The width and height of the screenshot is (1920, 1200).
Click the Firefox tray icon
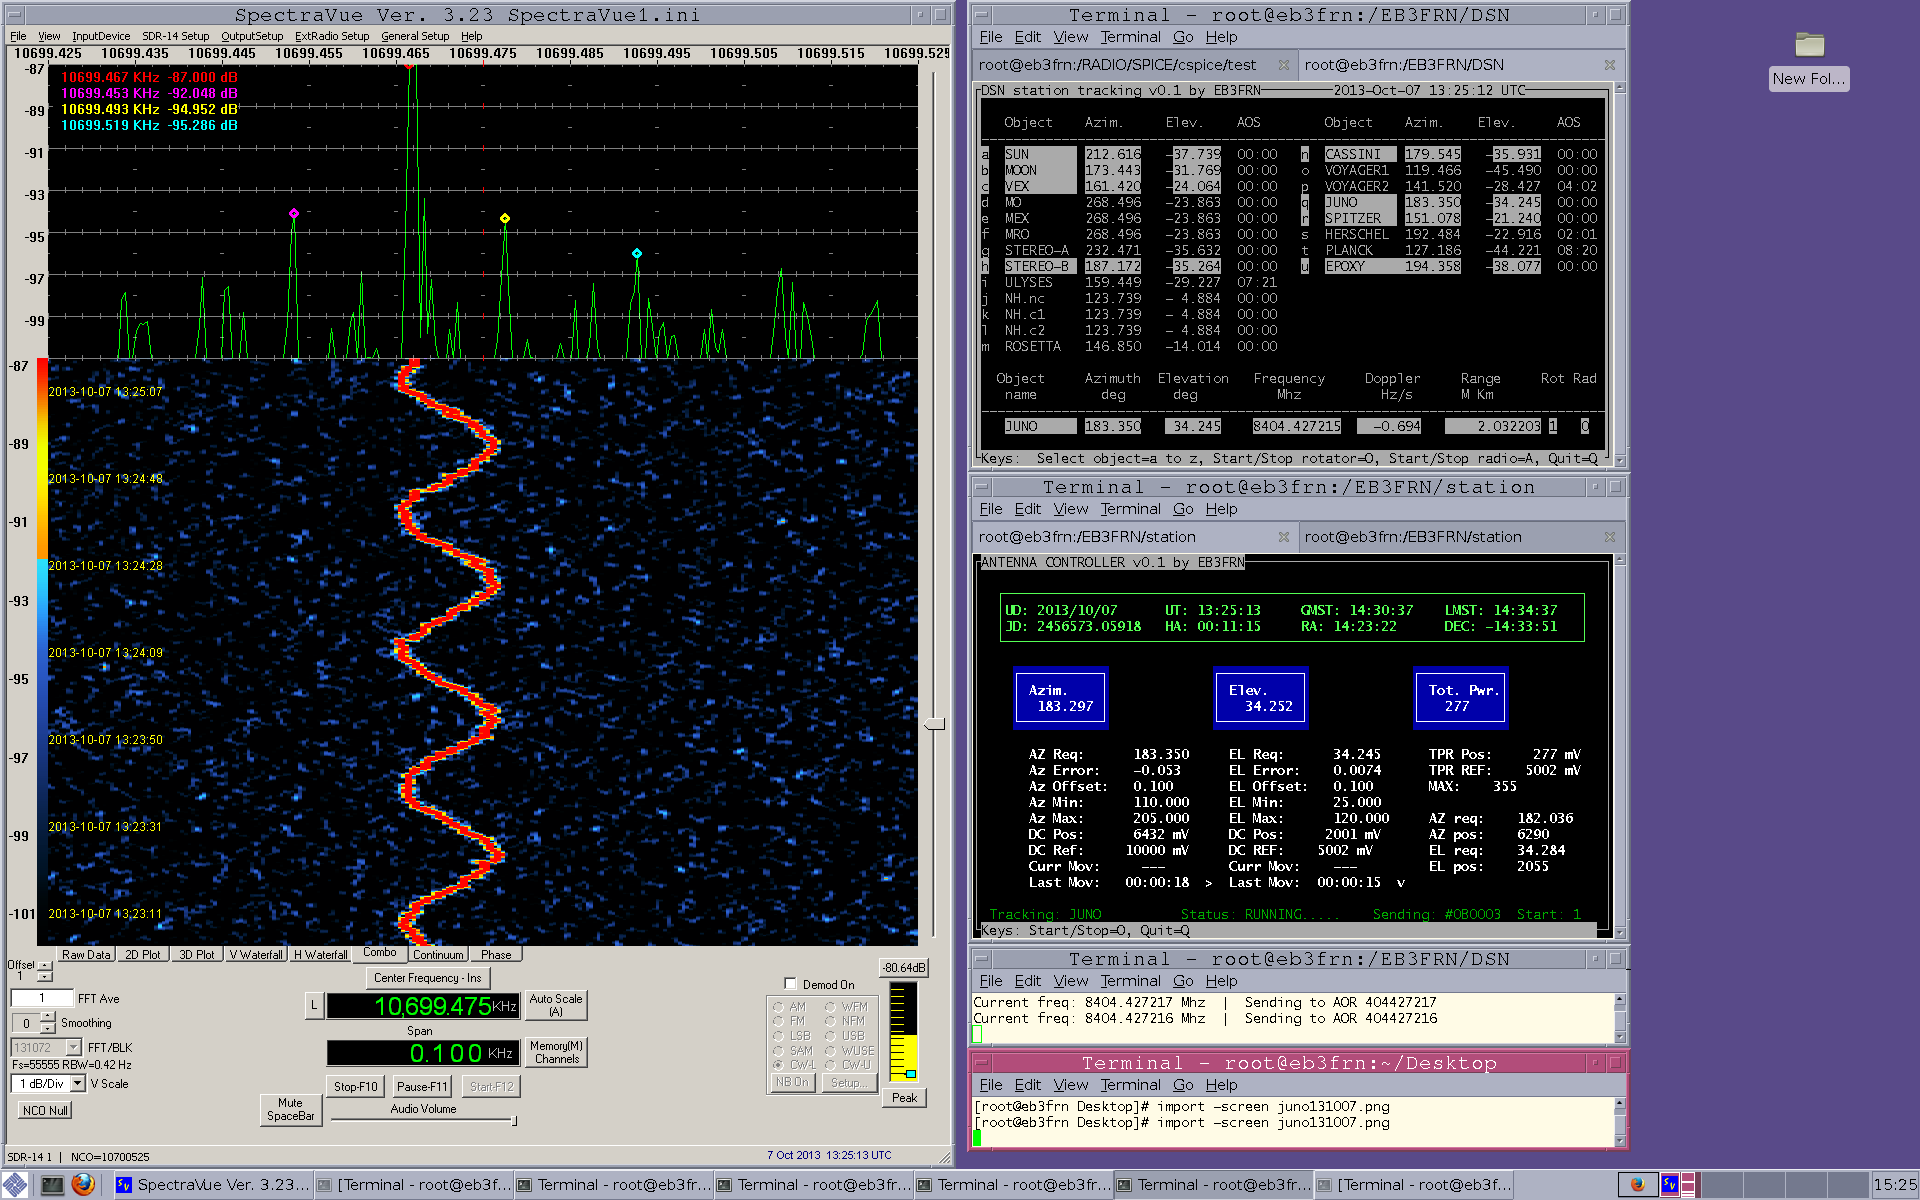(x=1637, y=1184)
